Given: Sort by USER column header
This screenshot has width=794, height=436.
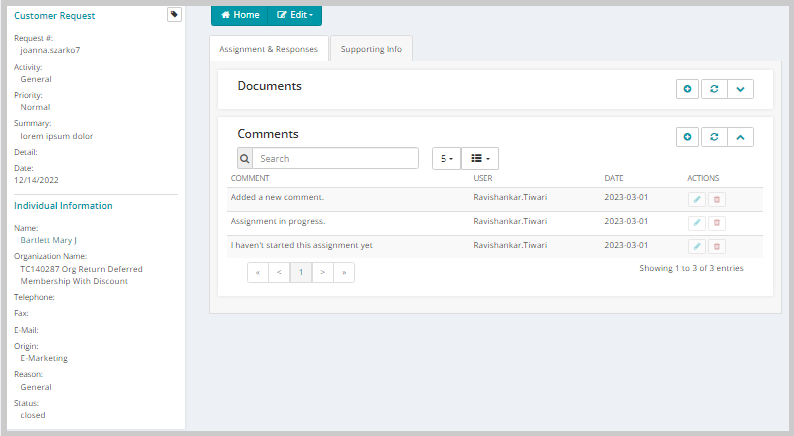Looking at the screenshot, I should [x=483, y=178].
